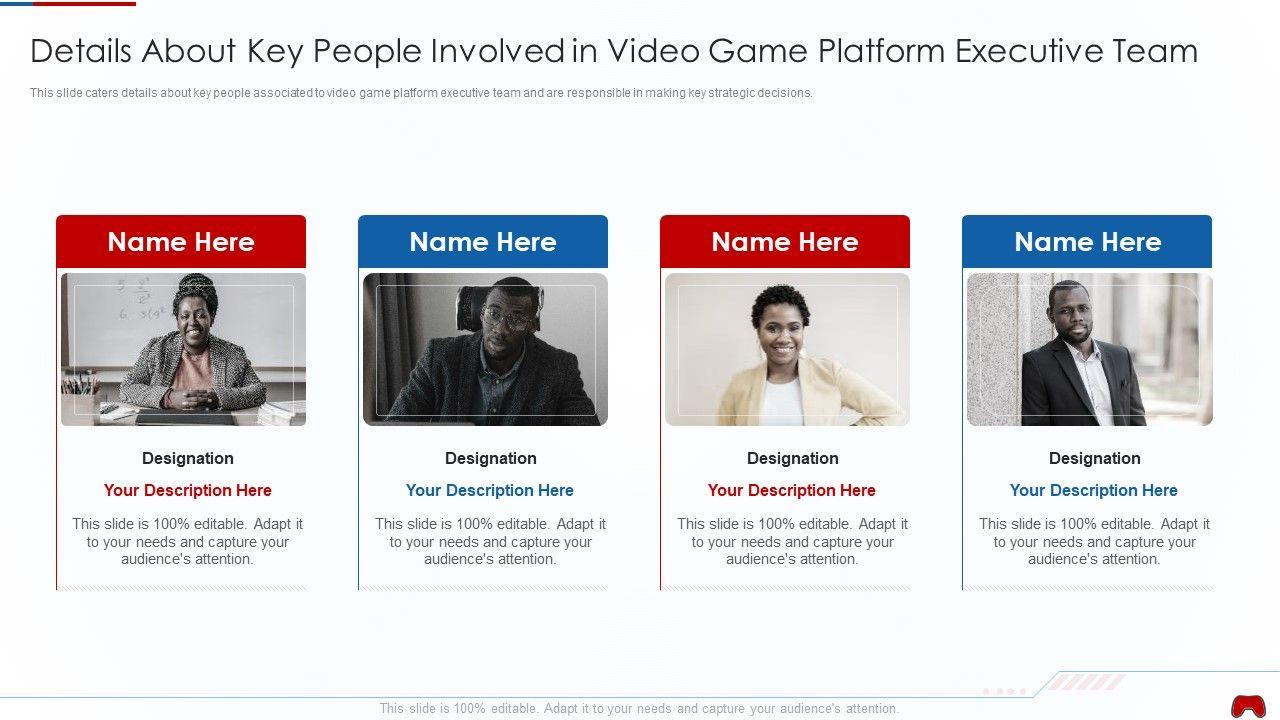
Task: Select 'Designation' under the dark suit photo
Action: click(x=1095, y=458)
